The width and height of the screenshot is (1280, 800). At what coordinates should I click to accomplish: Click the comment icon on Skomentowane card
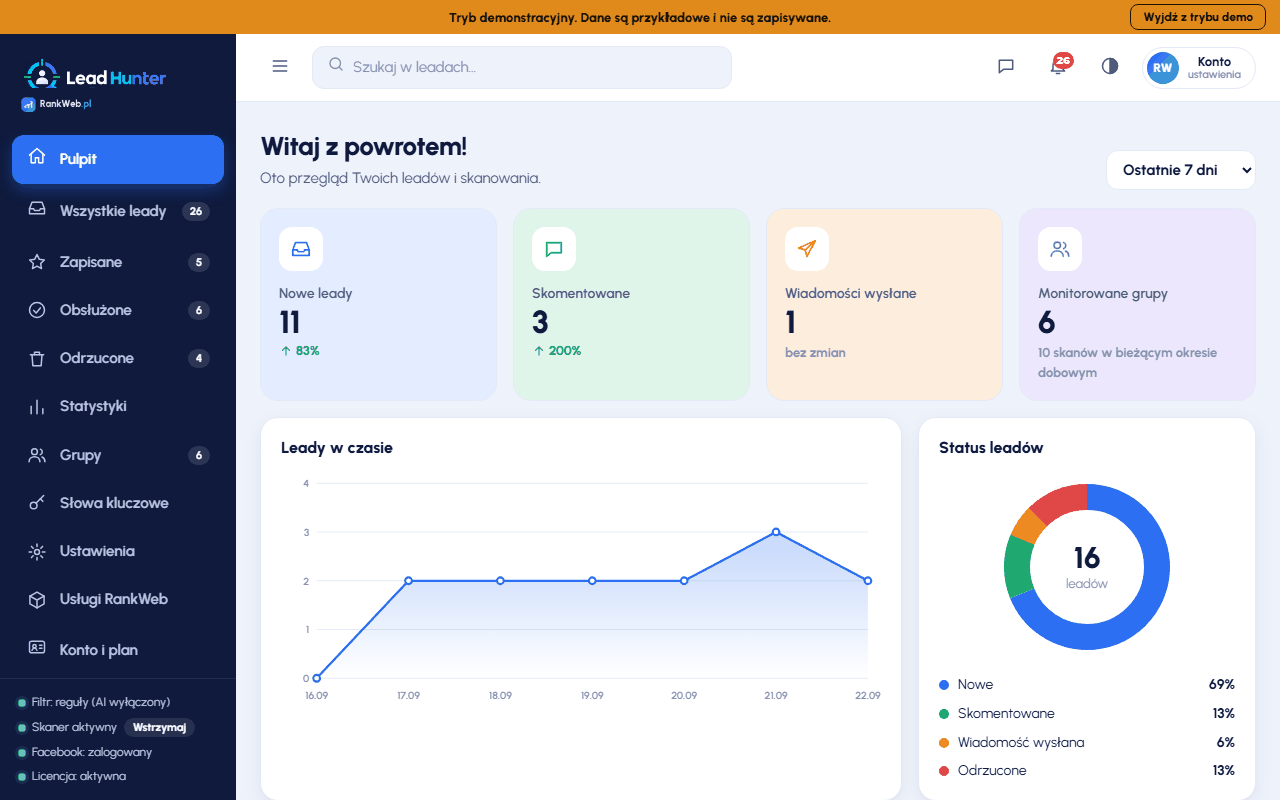click(554, 249)
